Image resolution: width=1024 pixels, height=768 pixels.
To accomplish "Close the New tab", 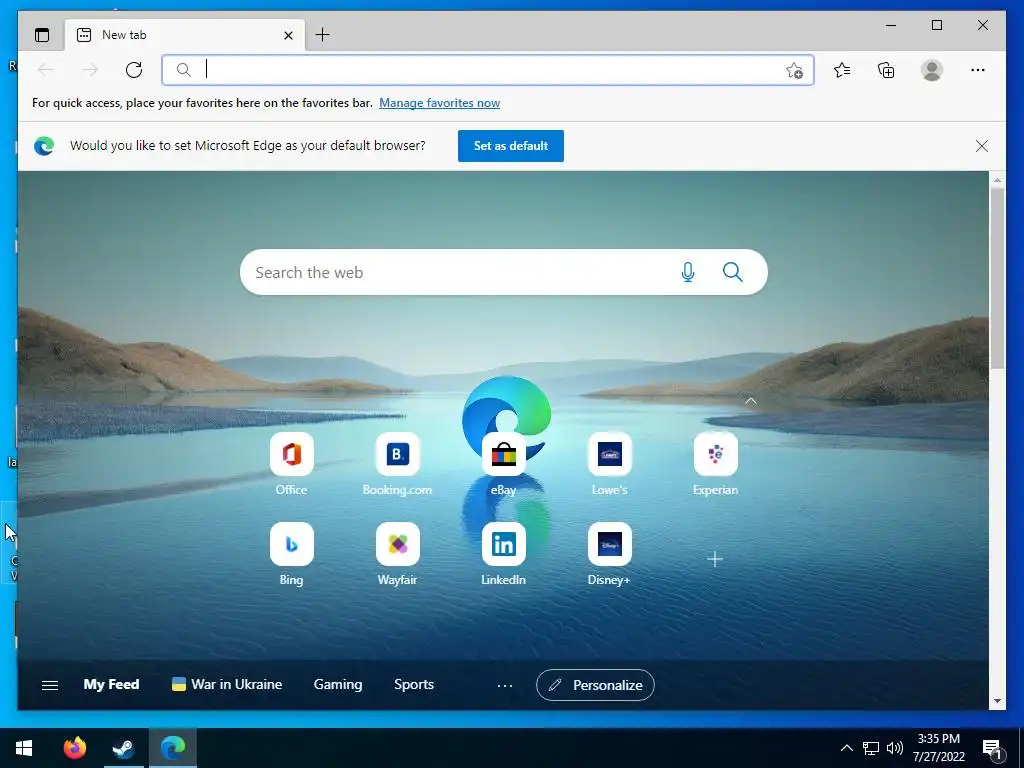I will (288, 35).
